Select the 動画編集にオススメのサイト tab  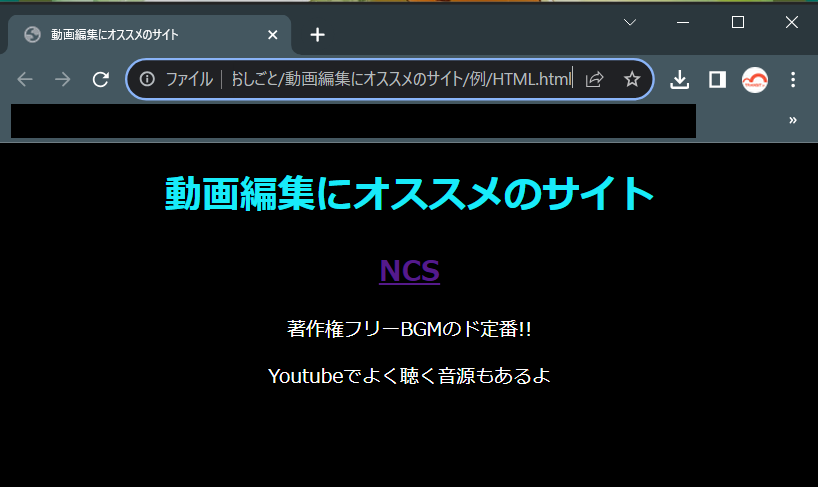pyautogui.click(x=140, y=35)
